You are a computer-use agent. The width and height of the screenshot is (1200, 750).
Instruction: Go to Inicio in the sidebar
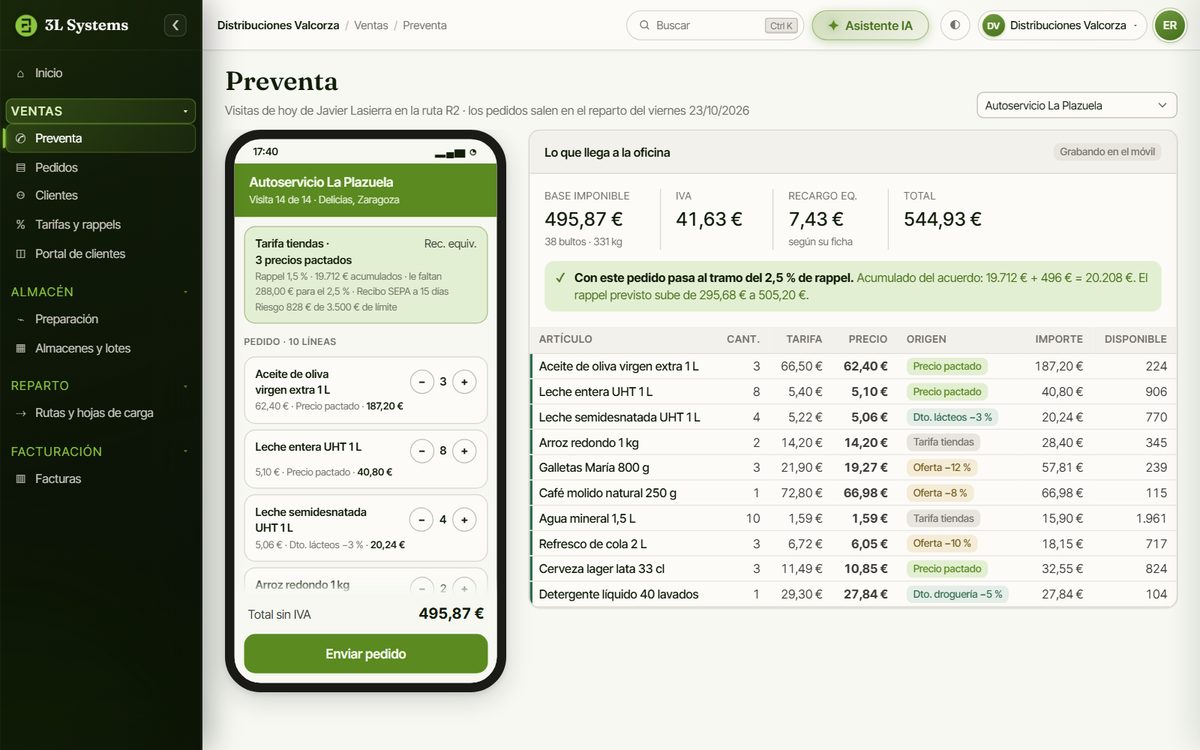(x=101, y=73)
